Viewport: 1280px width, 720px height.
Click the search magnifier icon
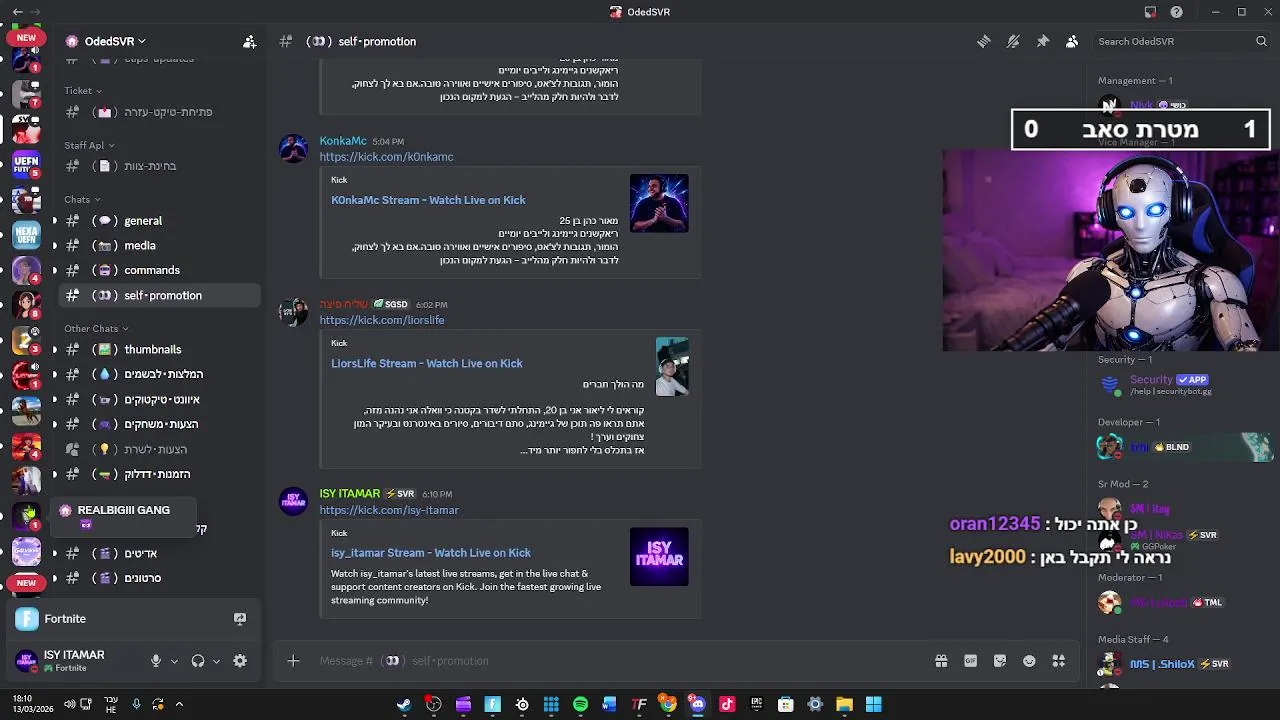pos(1261,41)
